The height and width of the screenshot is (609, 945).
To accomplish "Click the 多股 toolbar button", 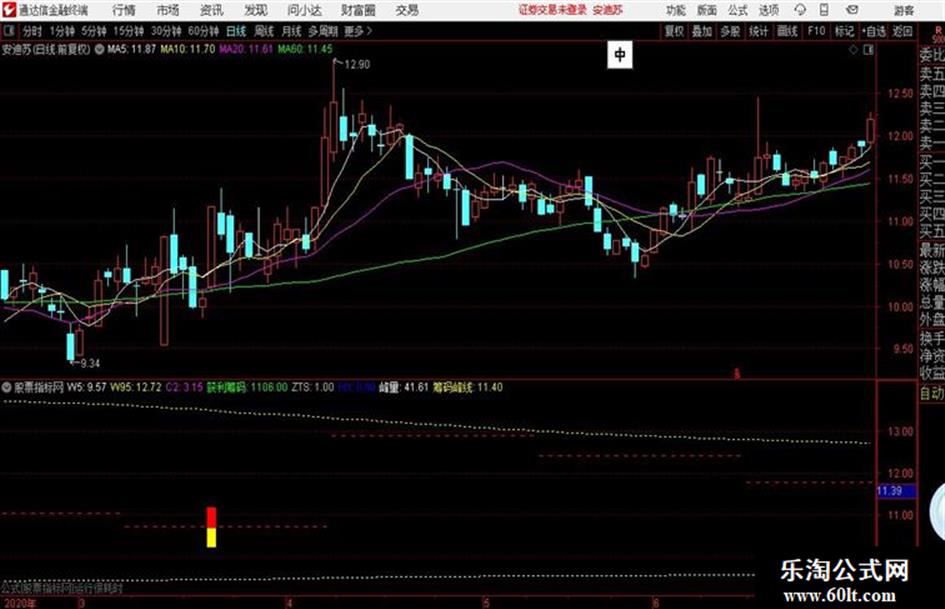I will pyautogui.click(x=730, y=31).
